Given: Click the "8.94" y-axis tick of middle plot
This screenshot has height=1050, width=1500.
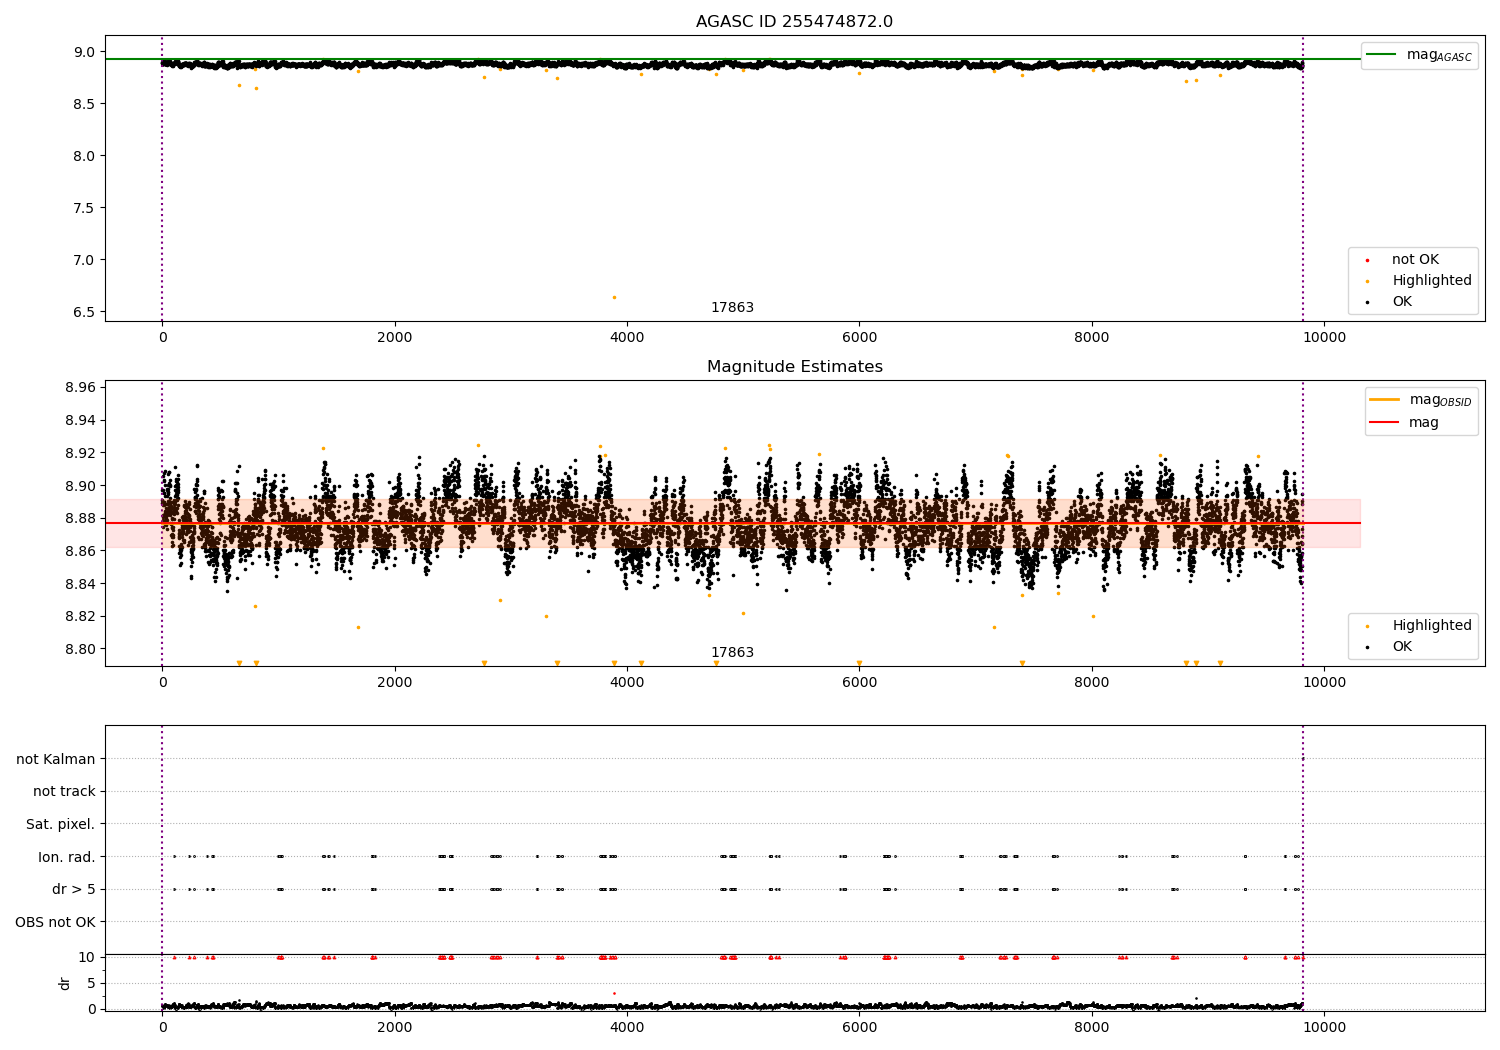Looking at the screenshot, I should coord(80,421).
